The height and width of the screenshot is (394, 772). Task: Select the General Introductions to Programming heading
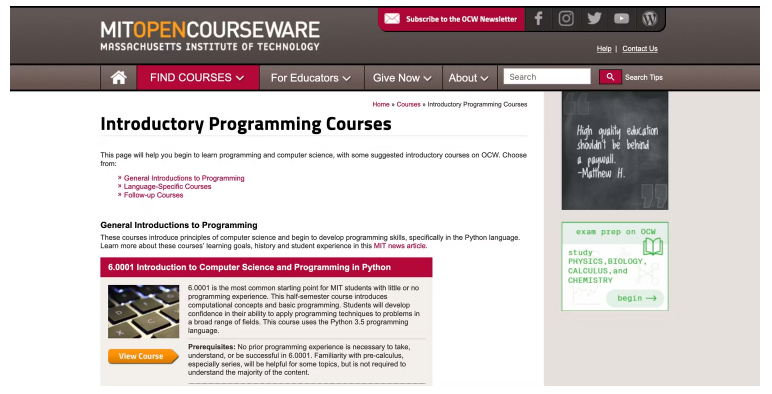[x=179, y=225]
